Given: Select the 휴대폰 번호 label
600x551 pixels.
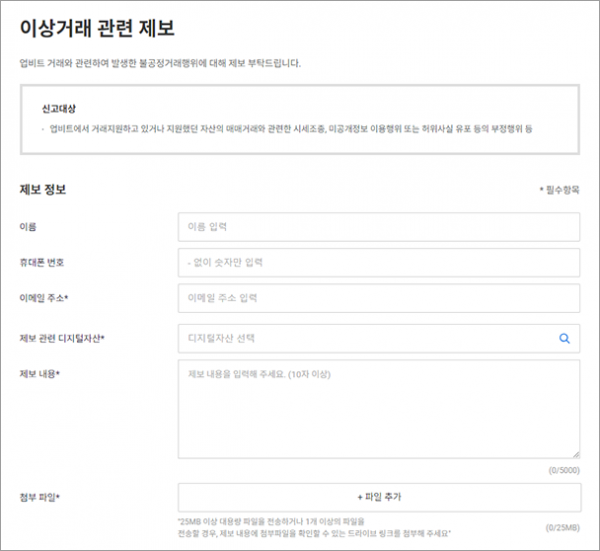Looking at the screenshot, I should click(x=42, y=262).
